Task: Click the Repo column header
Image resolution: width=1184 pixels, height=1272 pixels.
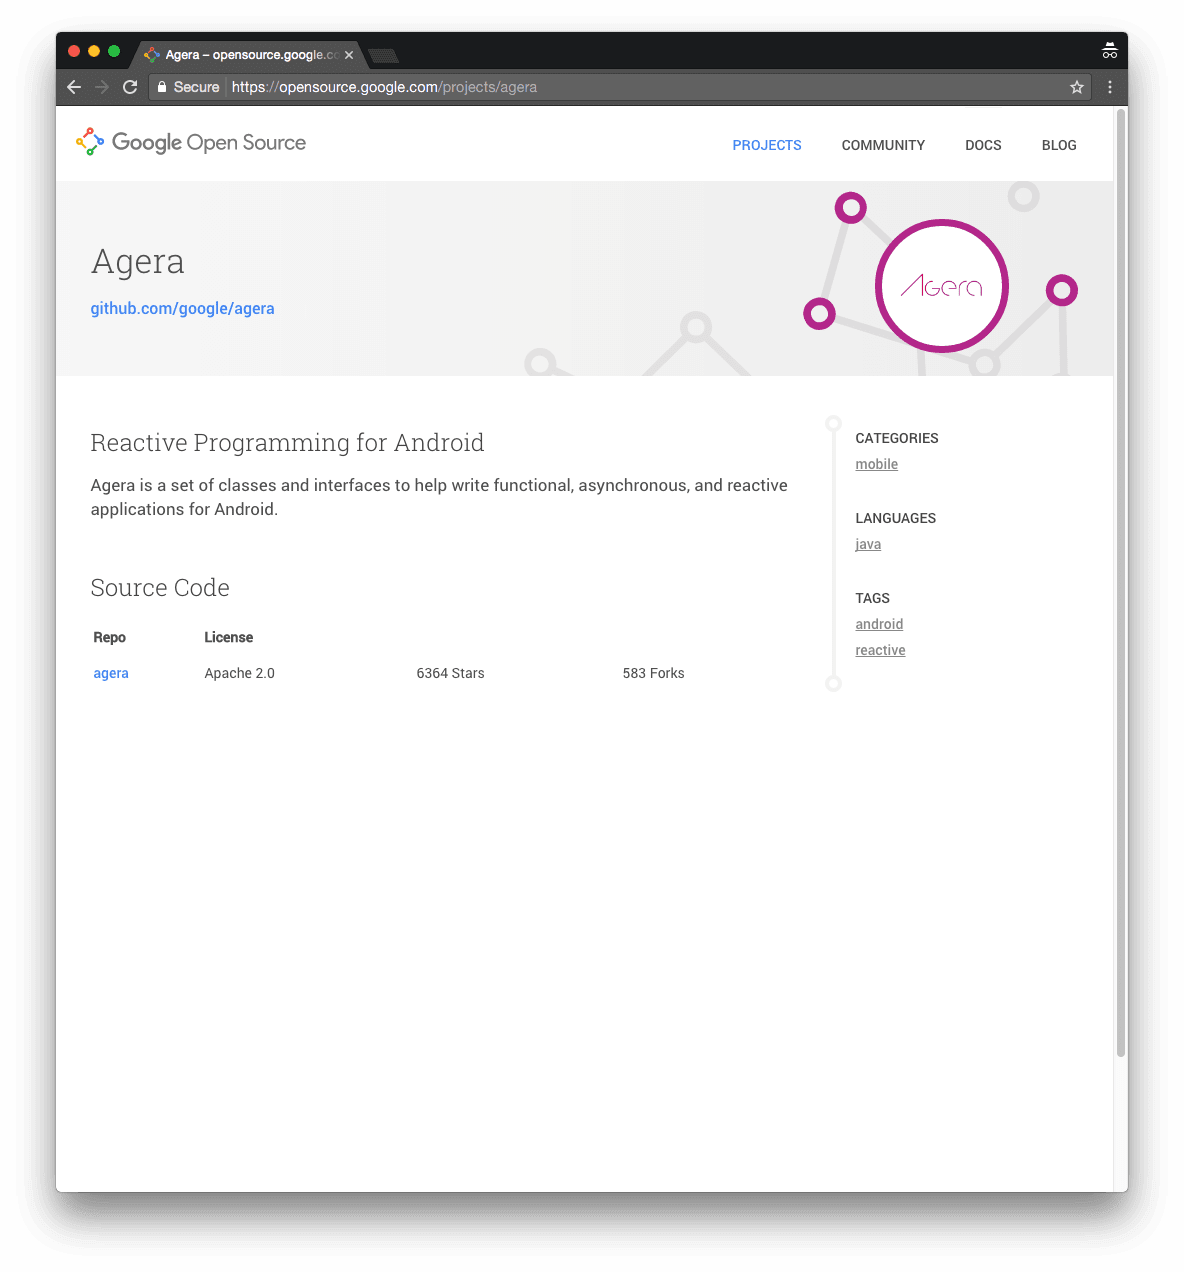Action: tap(109, 637)
